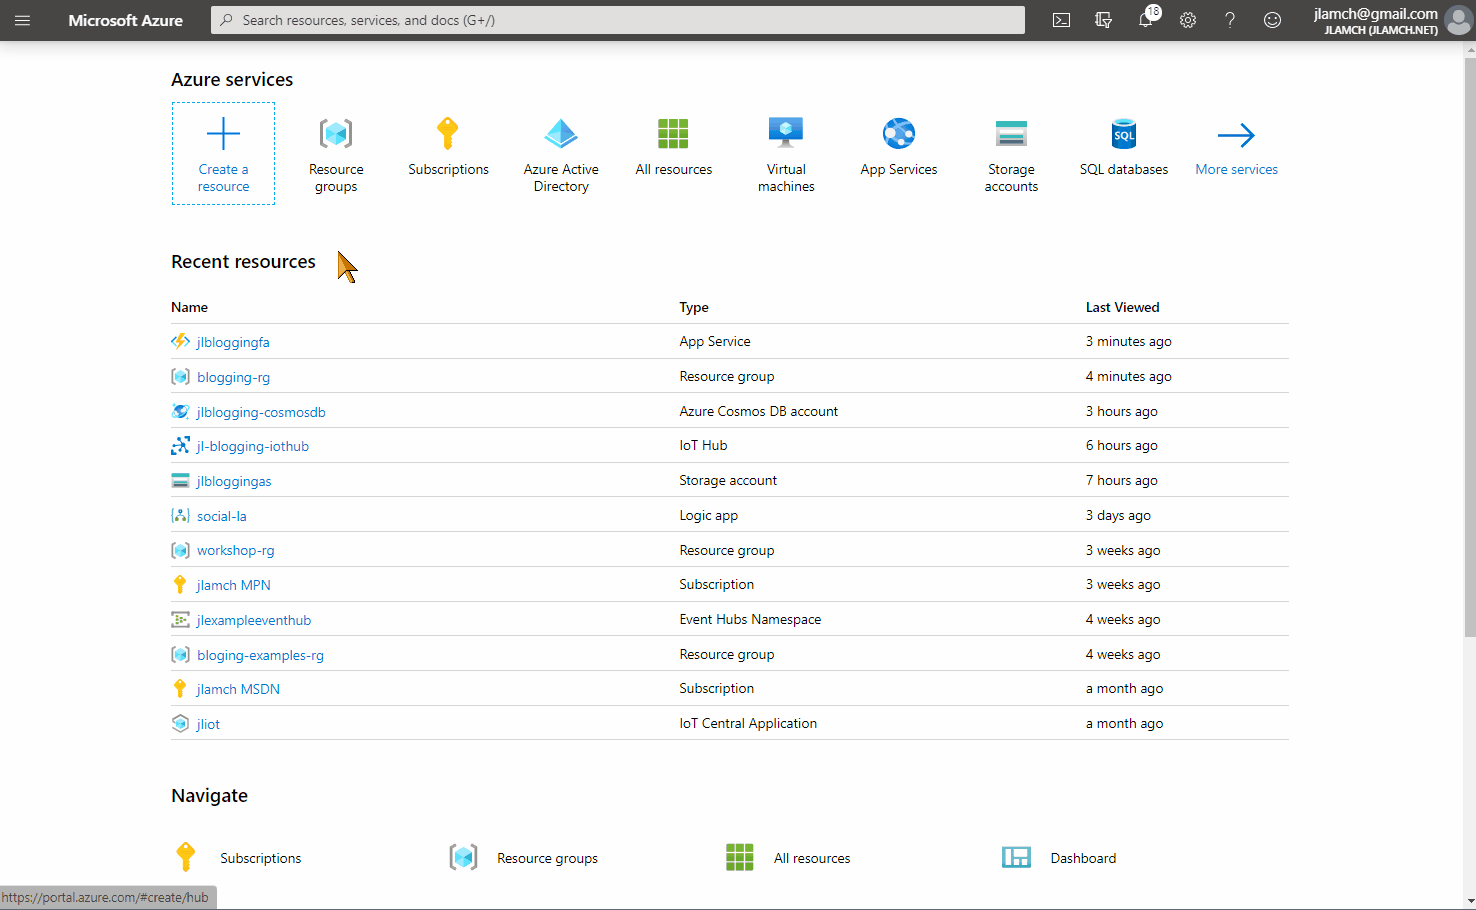Open the Help question mark
The height and width of the screenshot is (910, 1476).
pos(1230,20)
